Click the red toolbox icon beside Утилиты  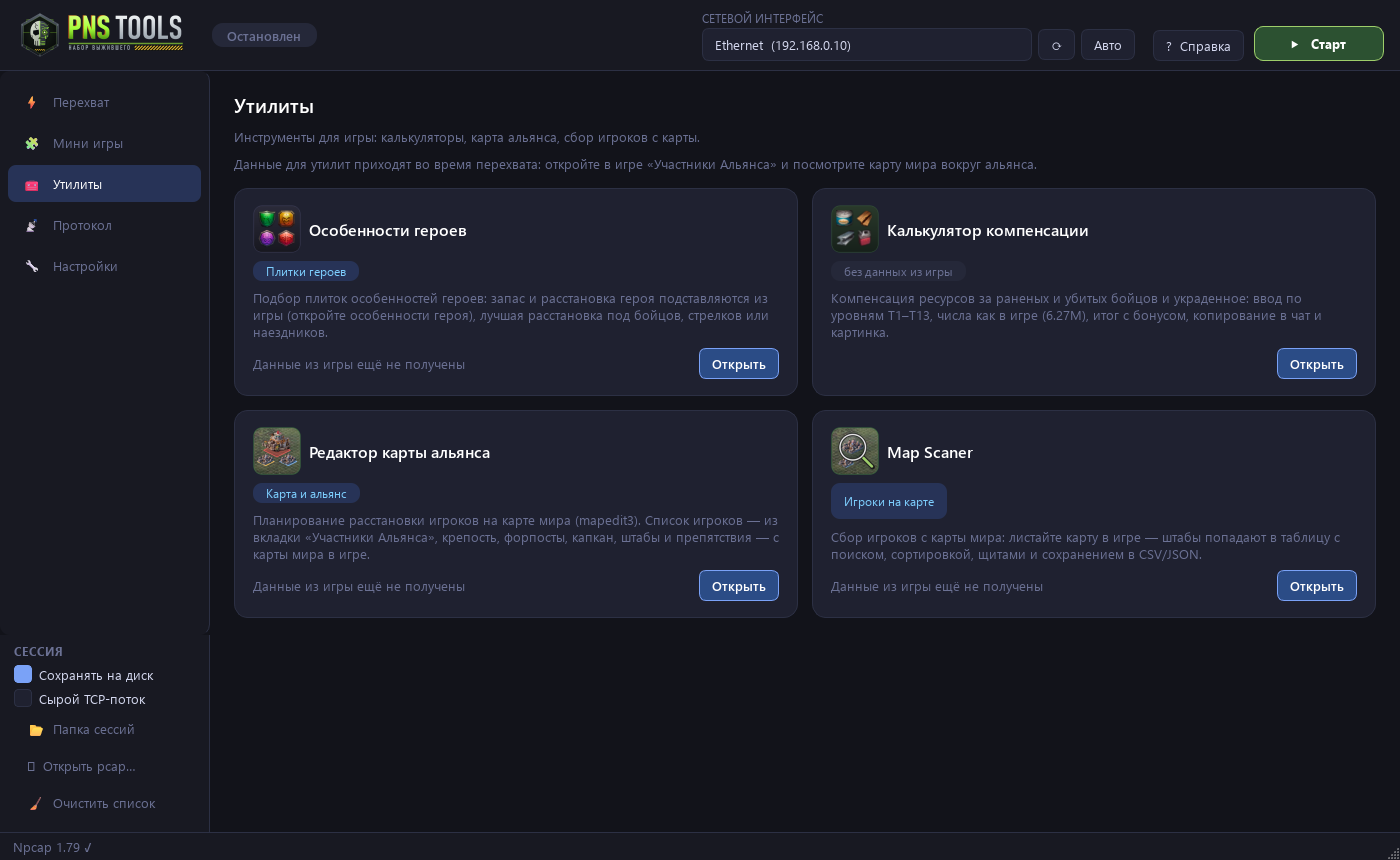32,184
